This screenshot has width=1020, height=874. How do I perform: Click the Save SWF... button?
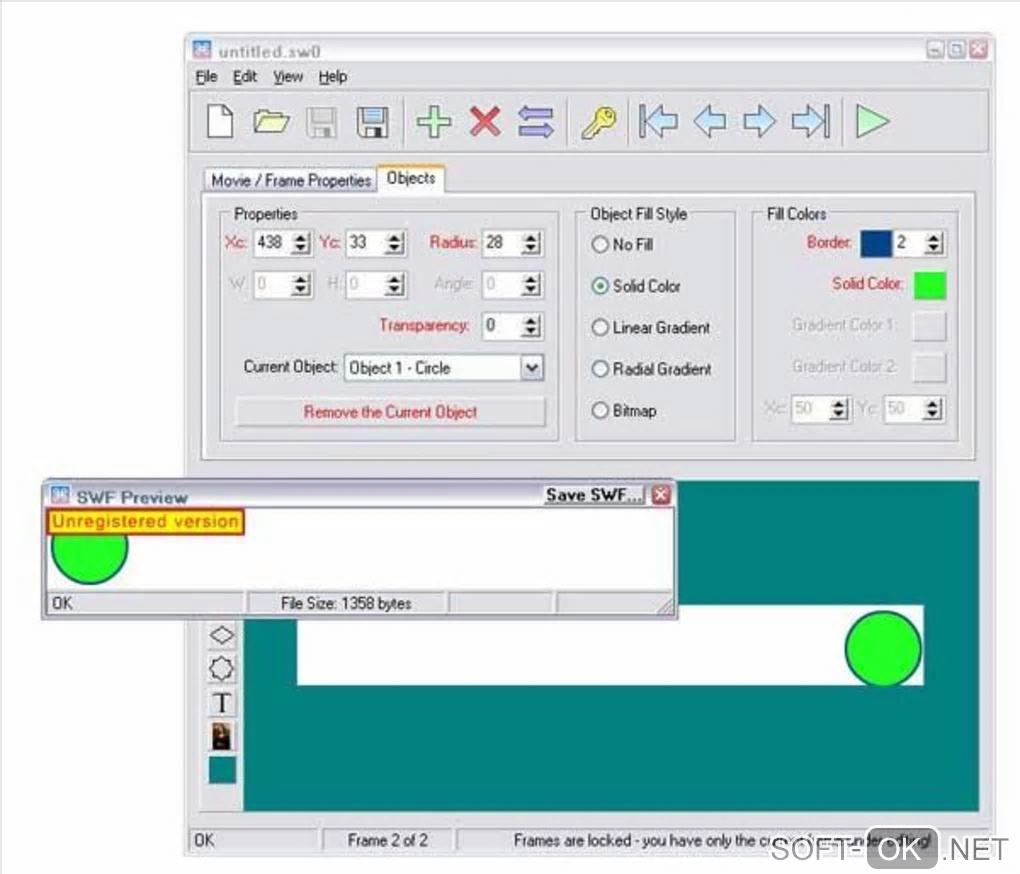pyautogui.click(x=595, y=495)
